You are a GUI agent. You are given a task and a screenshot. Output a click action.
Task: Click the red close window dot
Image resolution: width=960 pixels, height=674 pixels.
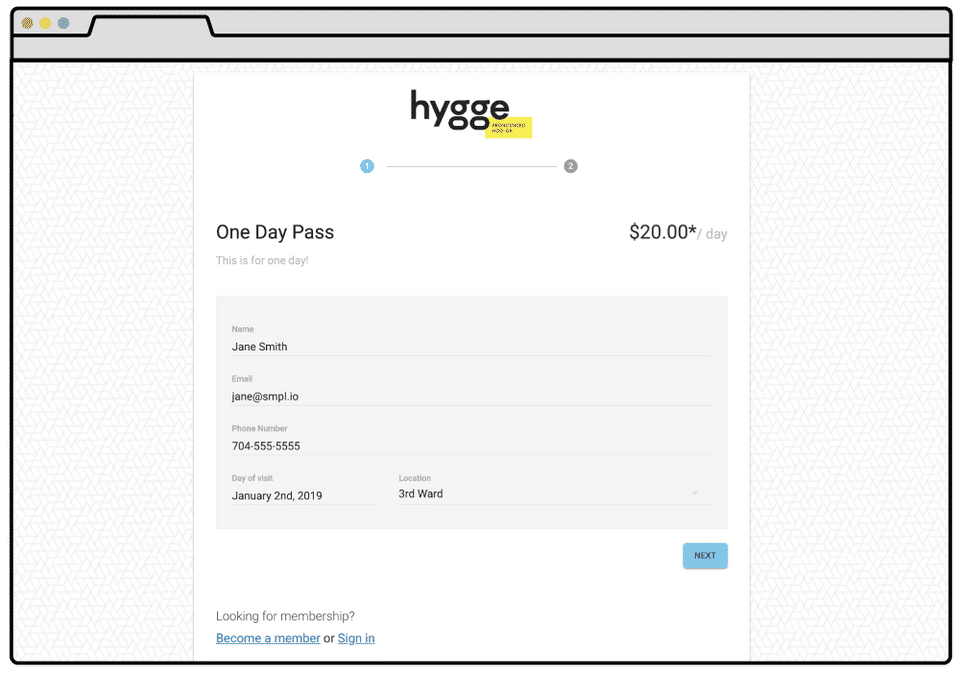[x=27, y=23]
